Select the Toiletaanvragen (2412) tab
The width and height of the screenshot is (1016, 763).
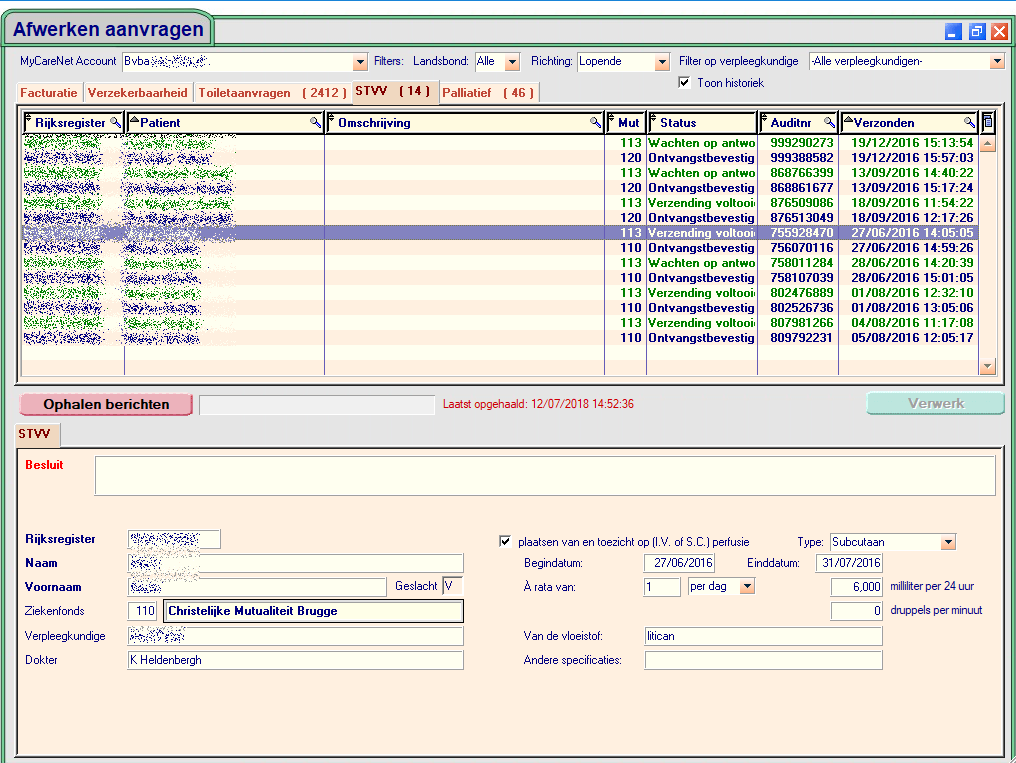pyautogui.click(x=272, y=93)
